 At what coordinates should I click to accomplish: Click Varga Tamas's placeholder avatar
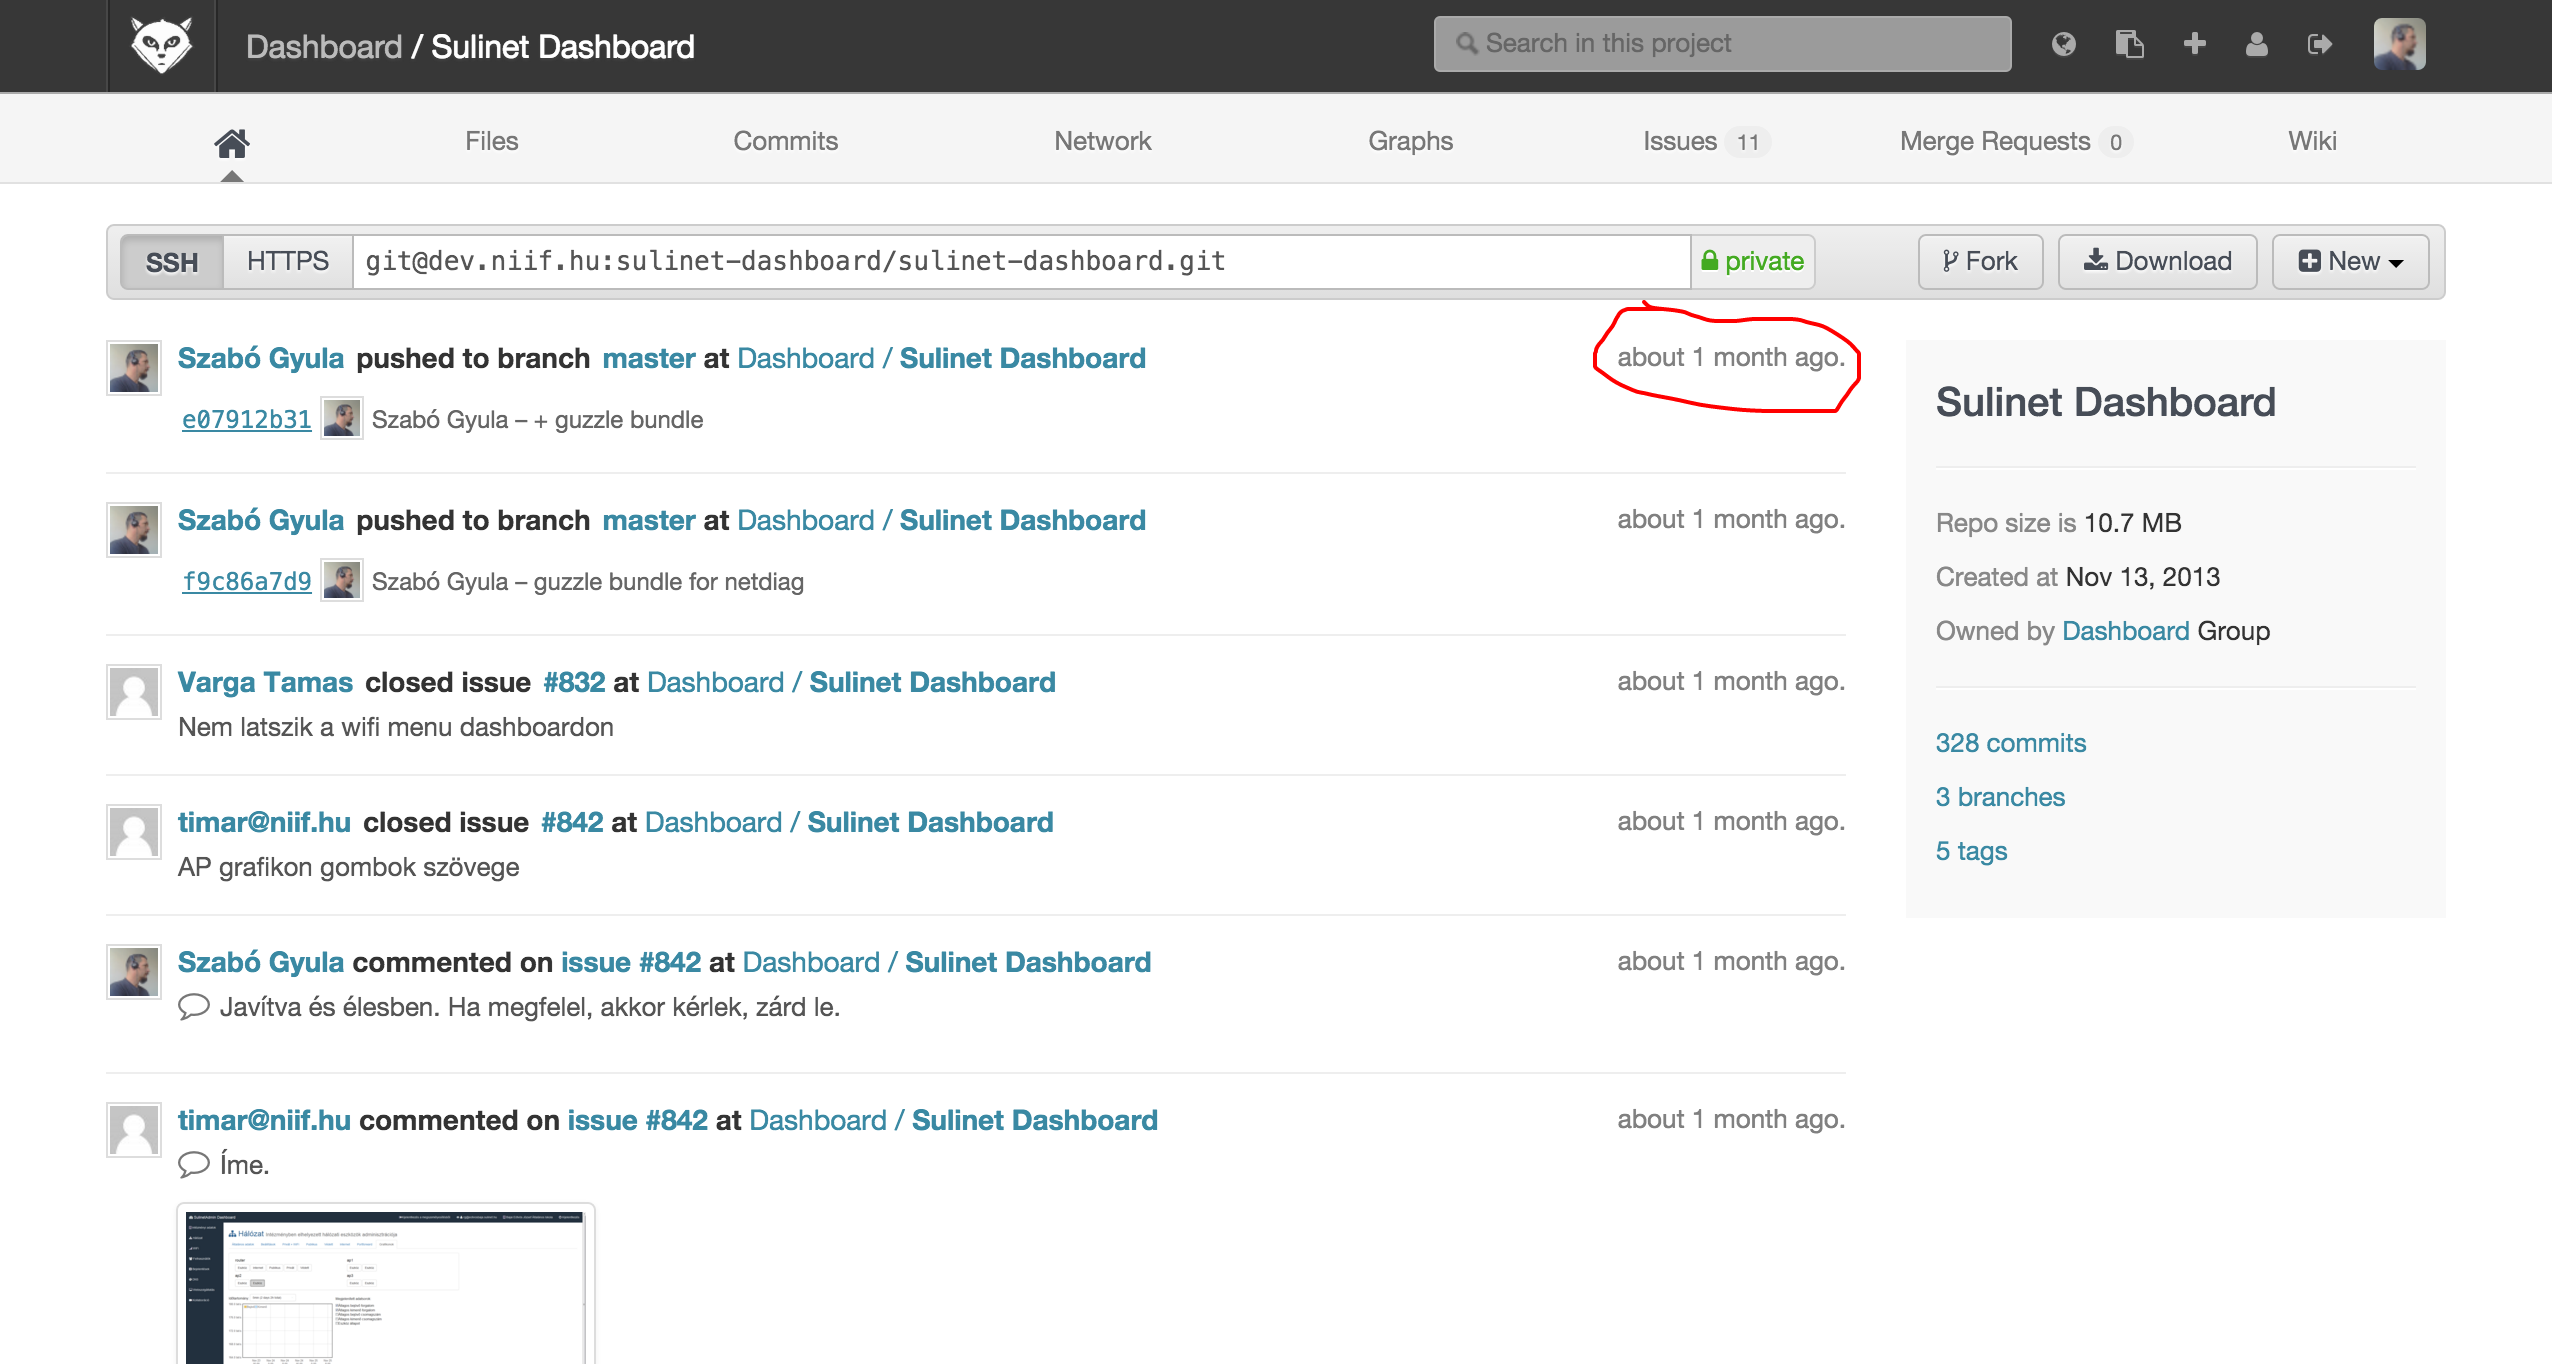[x=134, y=692]
